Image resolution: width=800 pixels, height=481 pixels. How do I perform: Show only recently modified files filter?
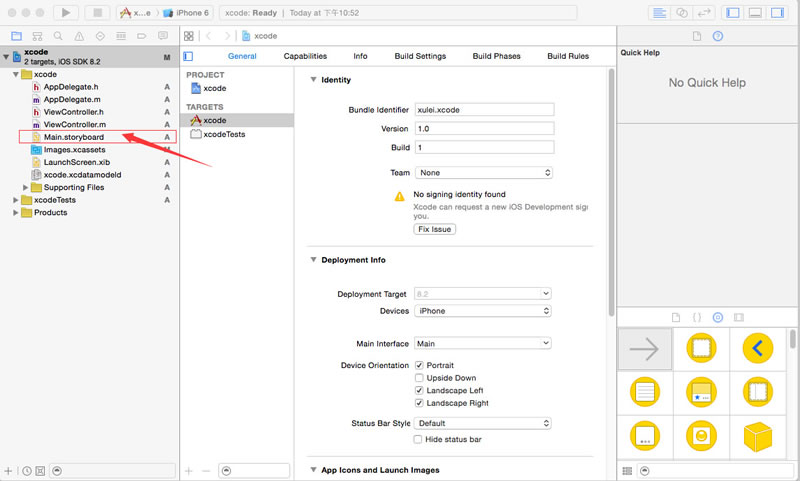point(27,471)
